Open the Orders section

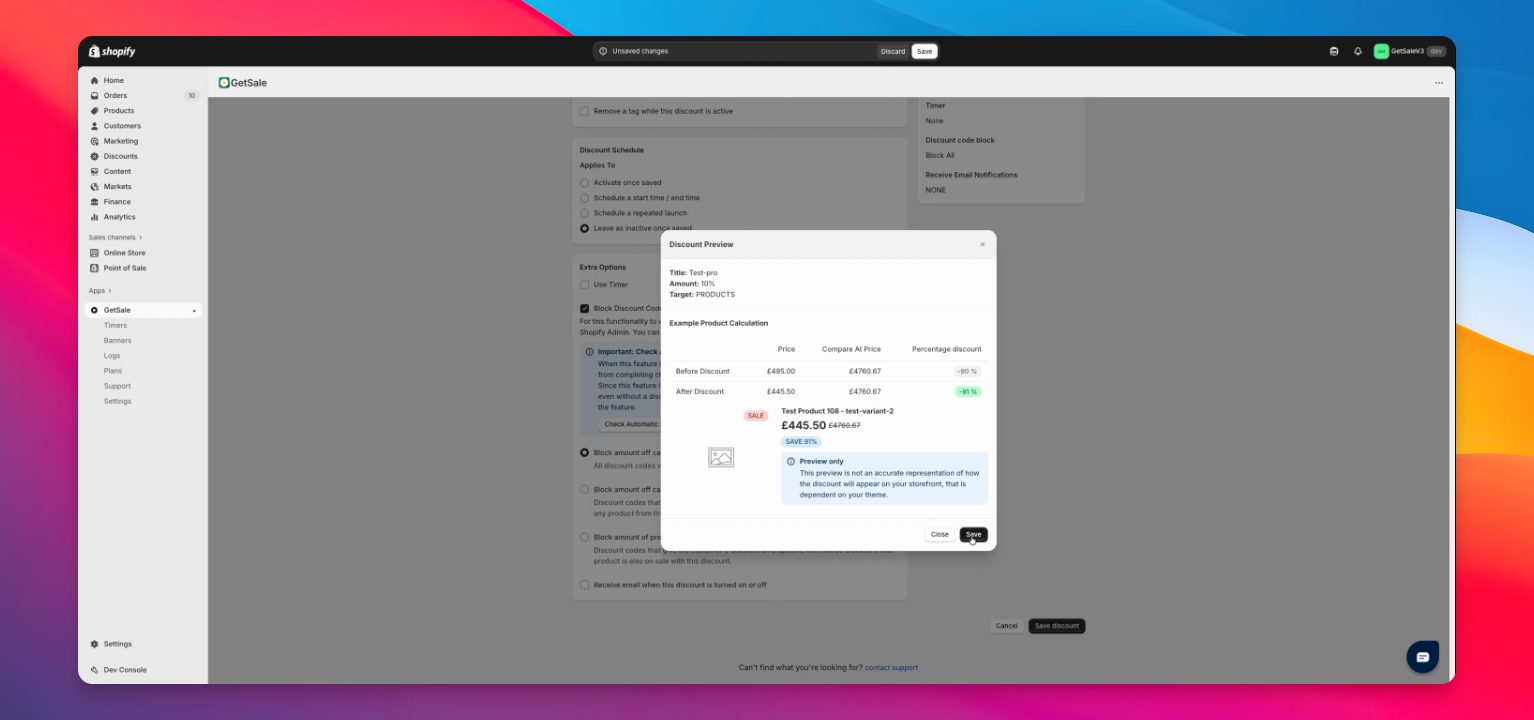[x=115, y=96]
